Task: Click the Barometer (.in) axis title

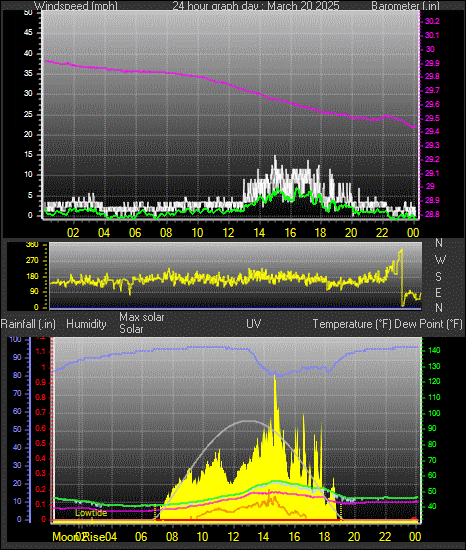Action: click(x=405, y=6)
